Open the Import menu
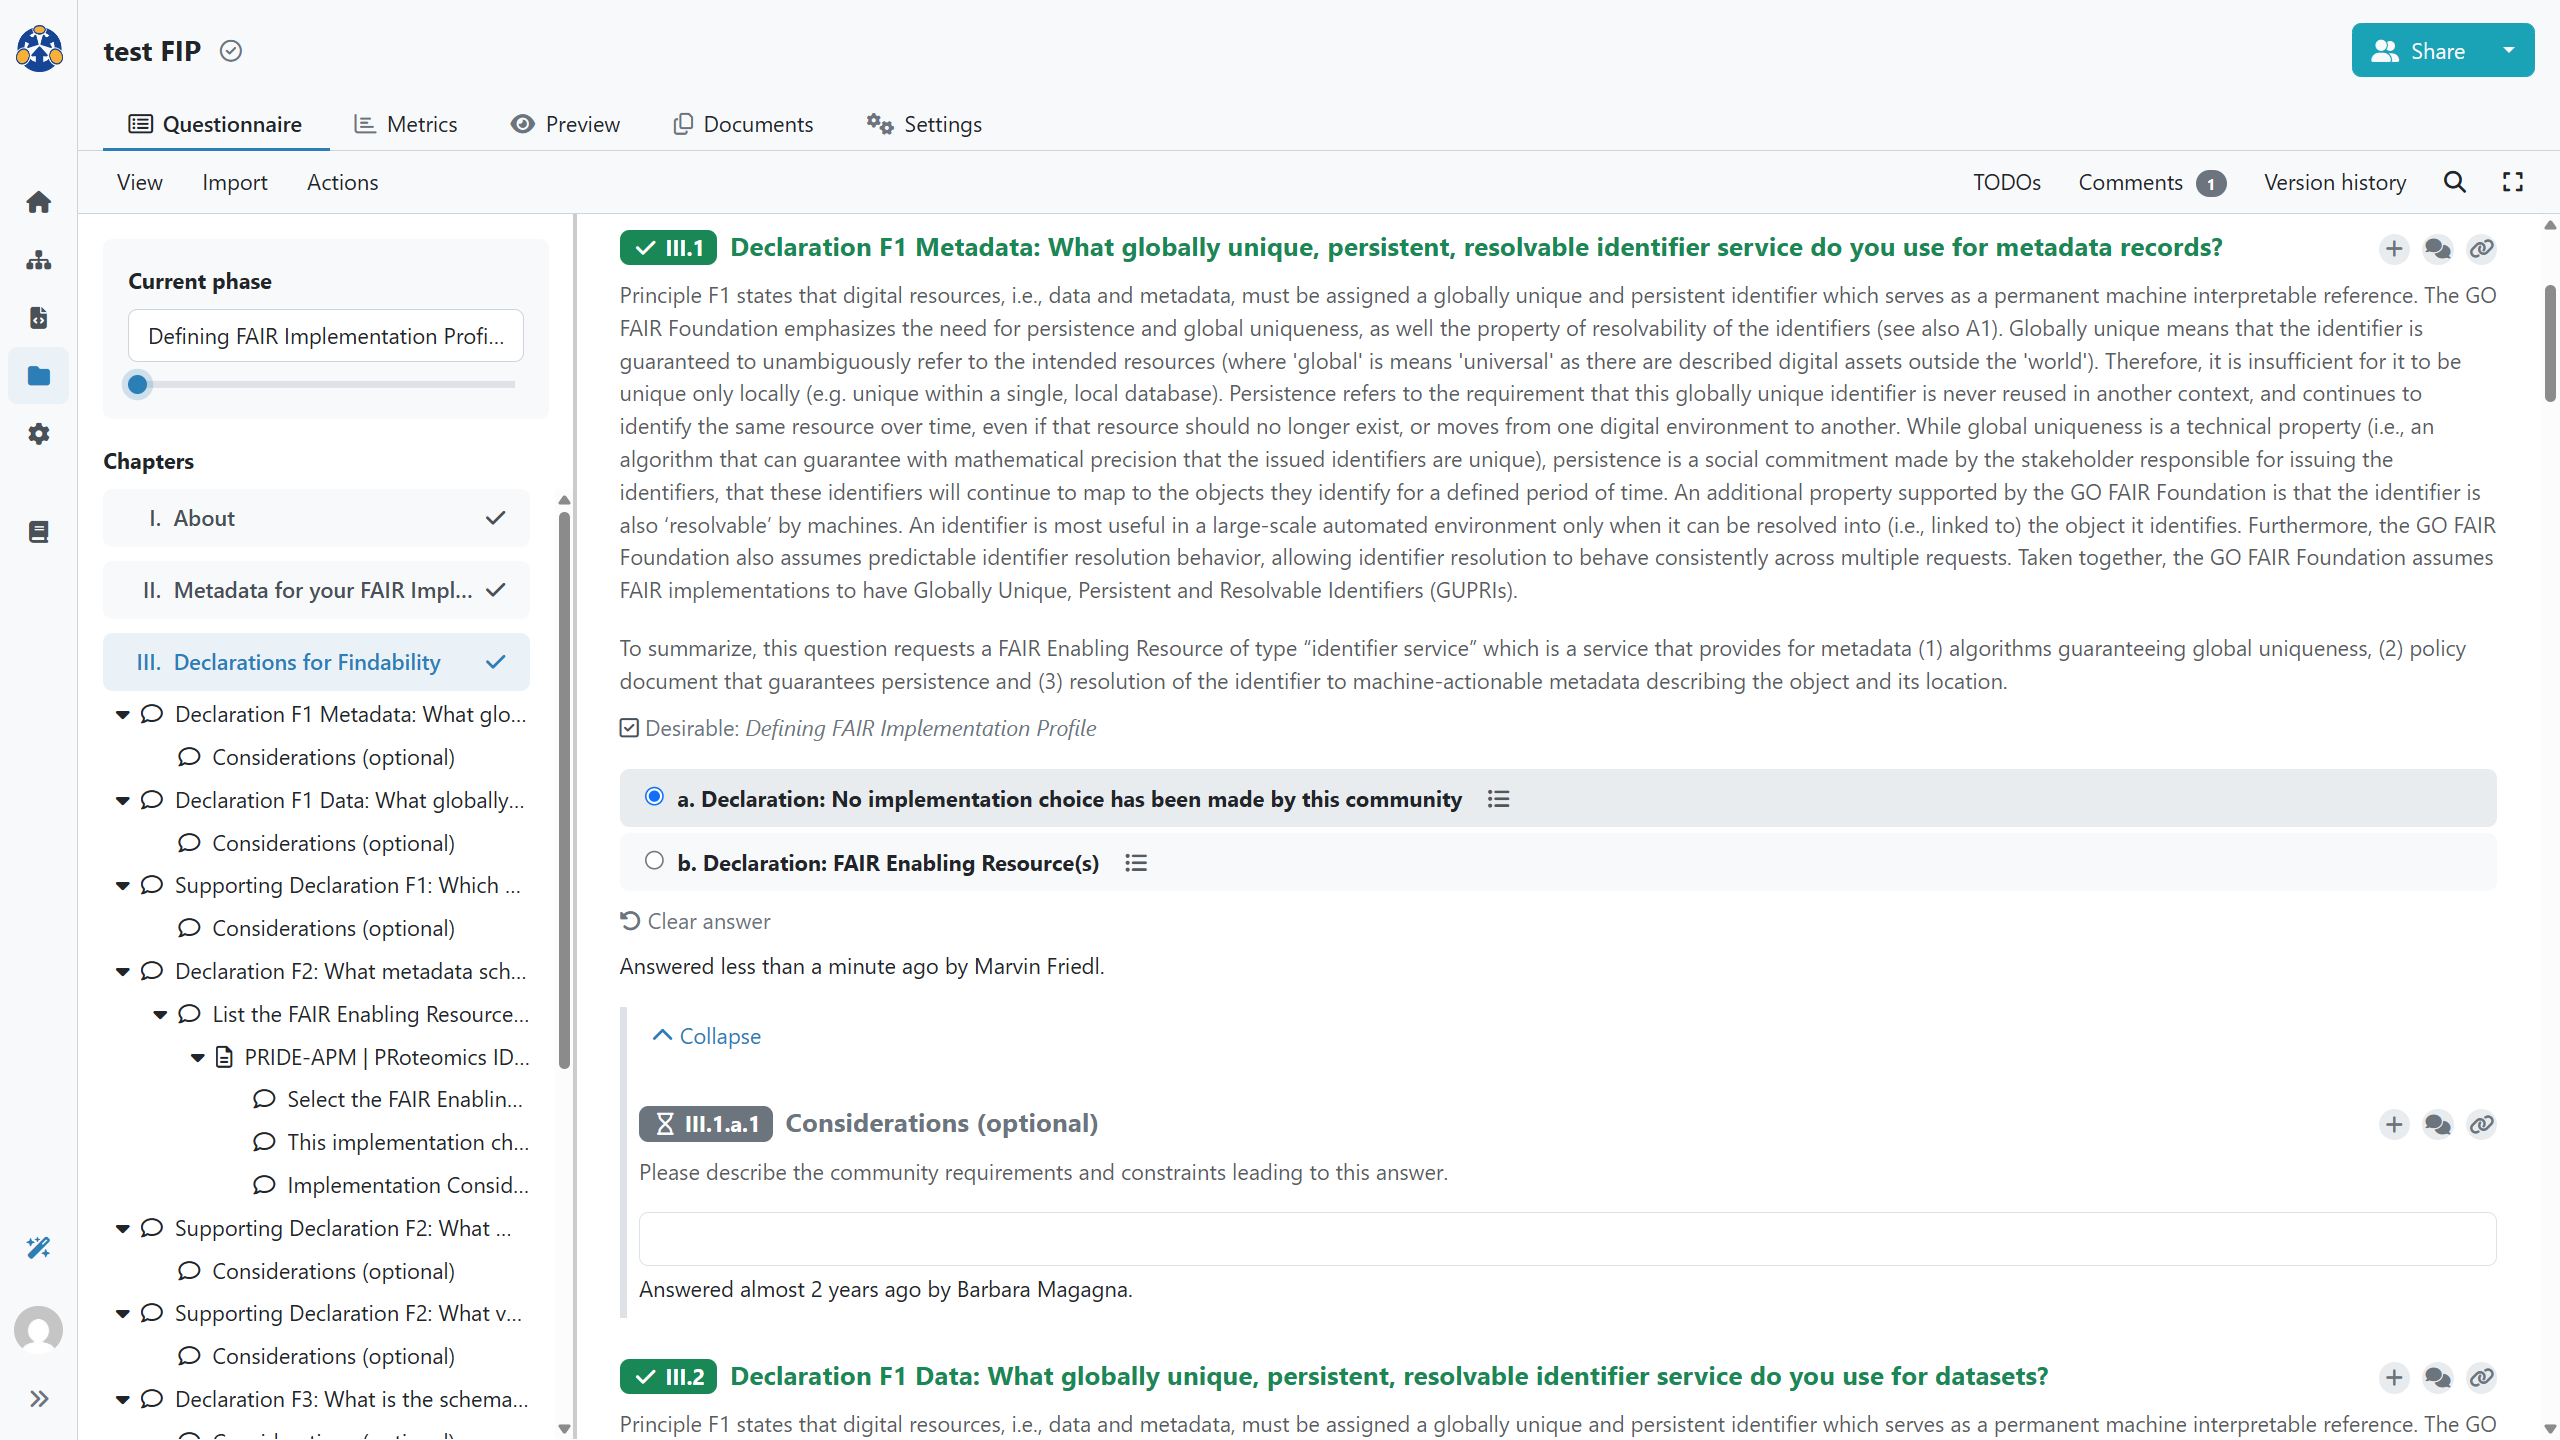Screen dimensions: 2560x1440 tap(235, 182)
